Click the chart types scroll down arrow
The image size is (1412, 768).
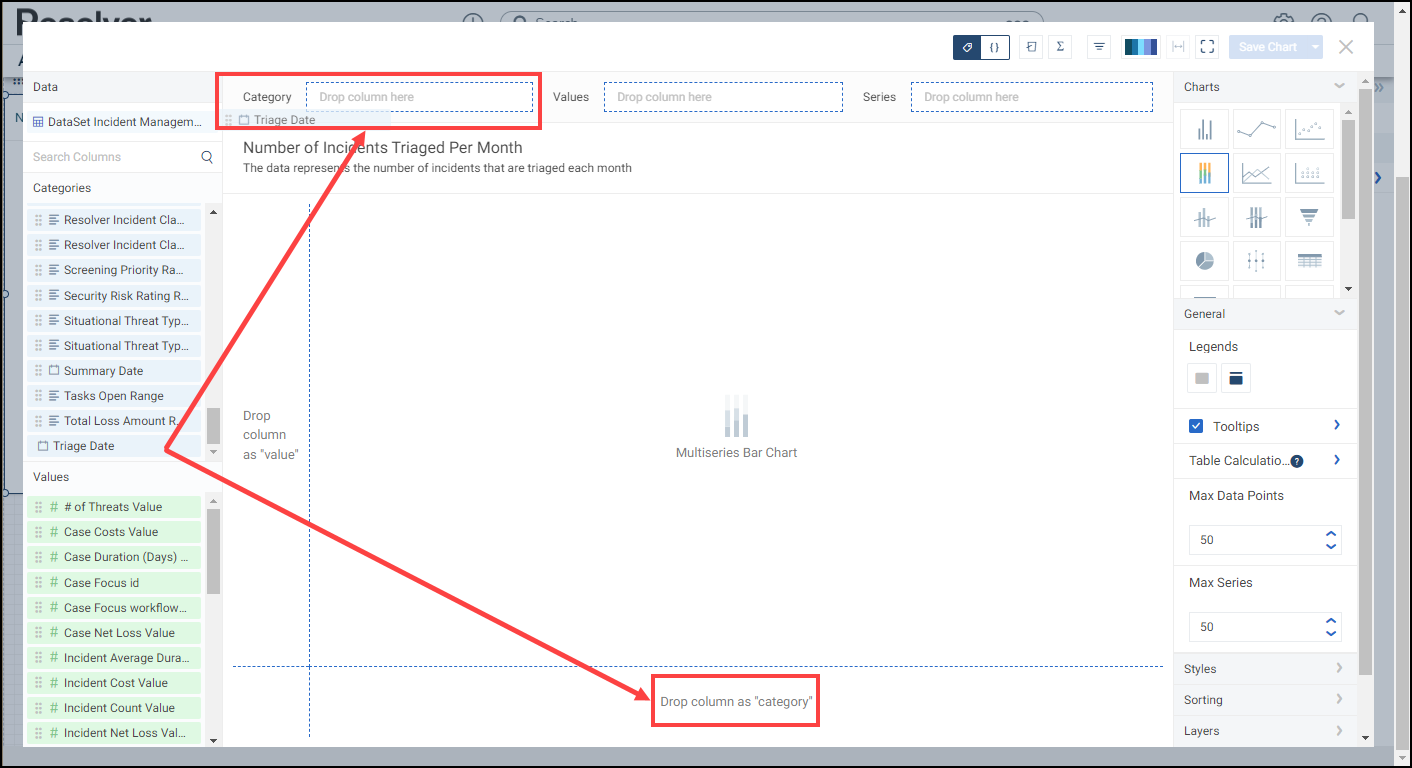pos(1349,289)
